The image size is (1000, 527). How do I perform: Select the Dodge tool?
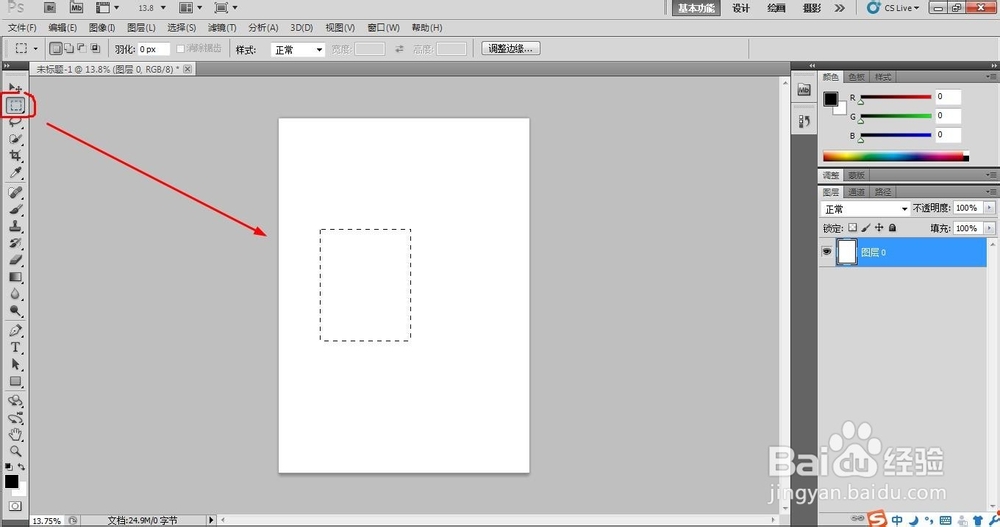[x=15, y=311]
